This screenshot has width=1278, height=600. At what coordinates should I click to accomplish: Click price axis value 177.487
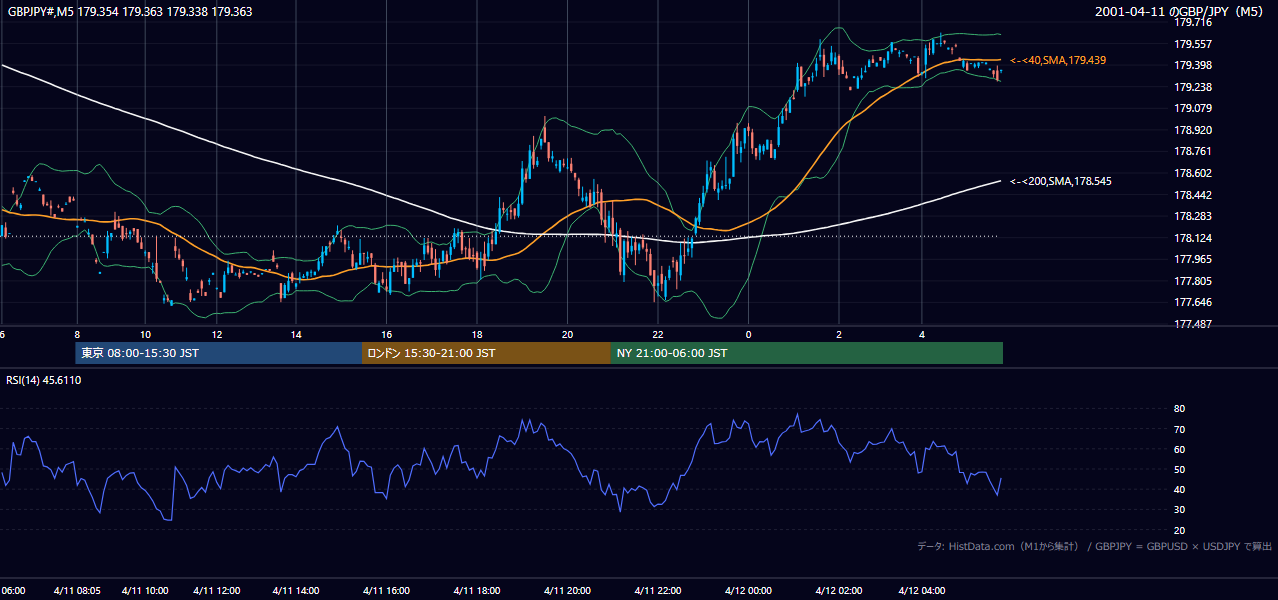[x=1192, y=324]
